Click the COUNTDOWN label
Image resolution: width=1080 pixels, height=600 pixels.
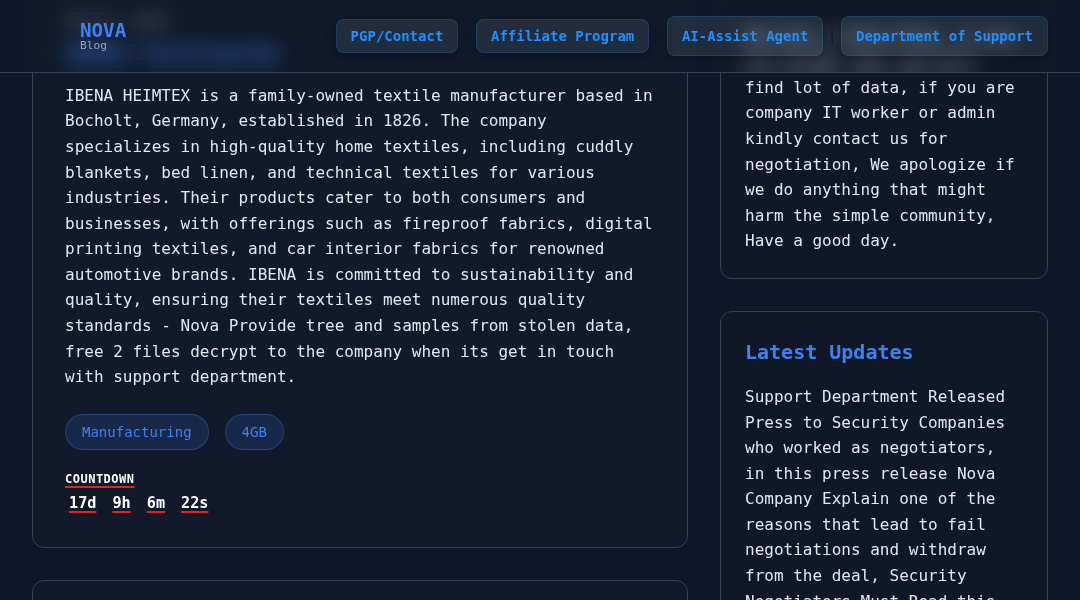click(99, 479)
